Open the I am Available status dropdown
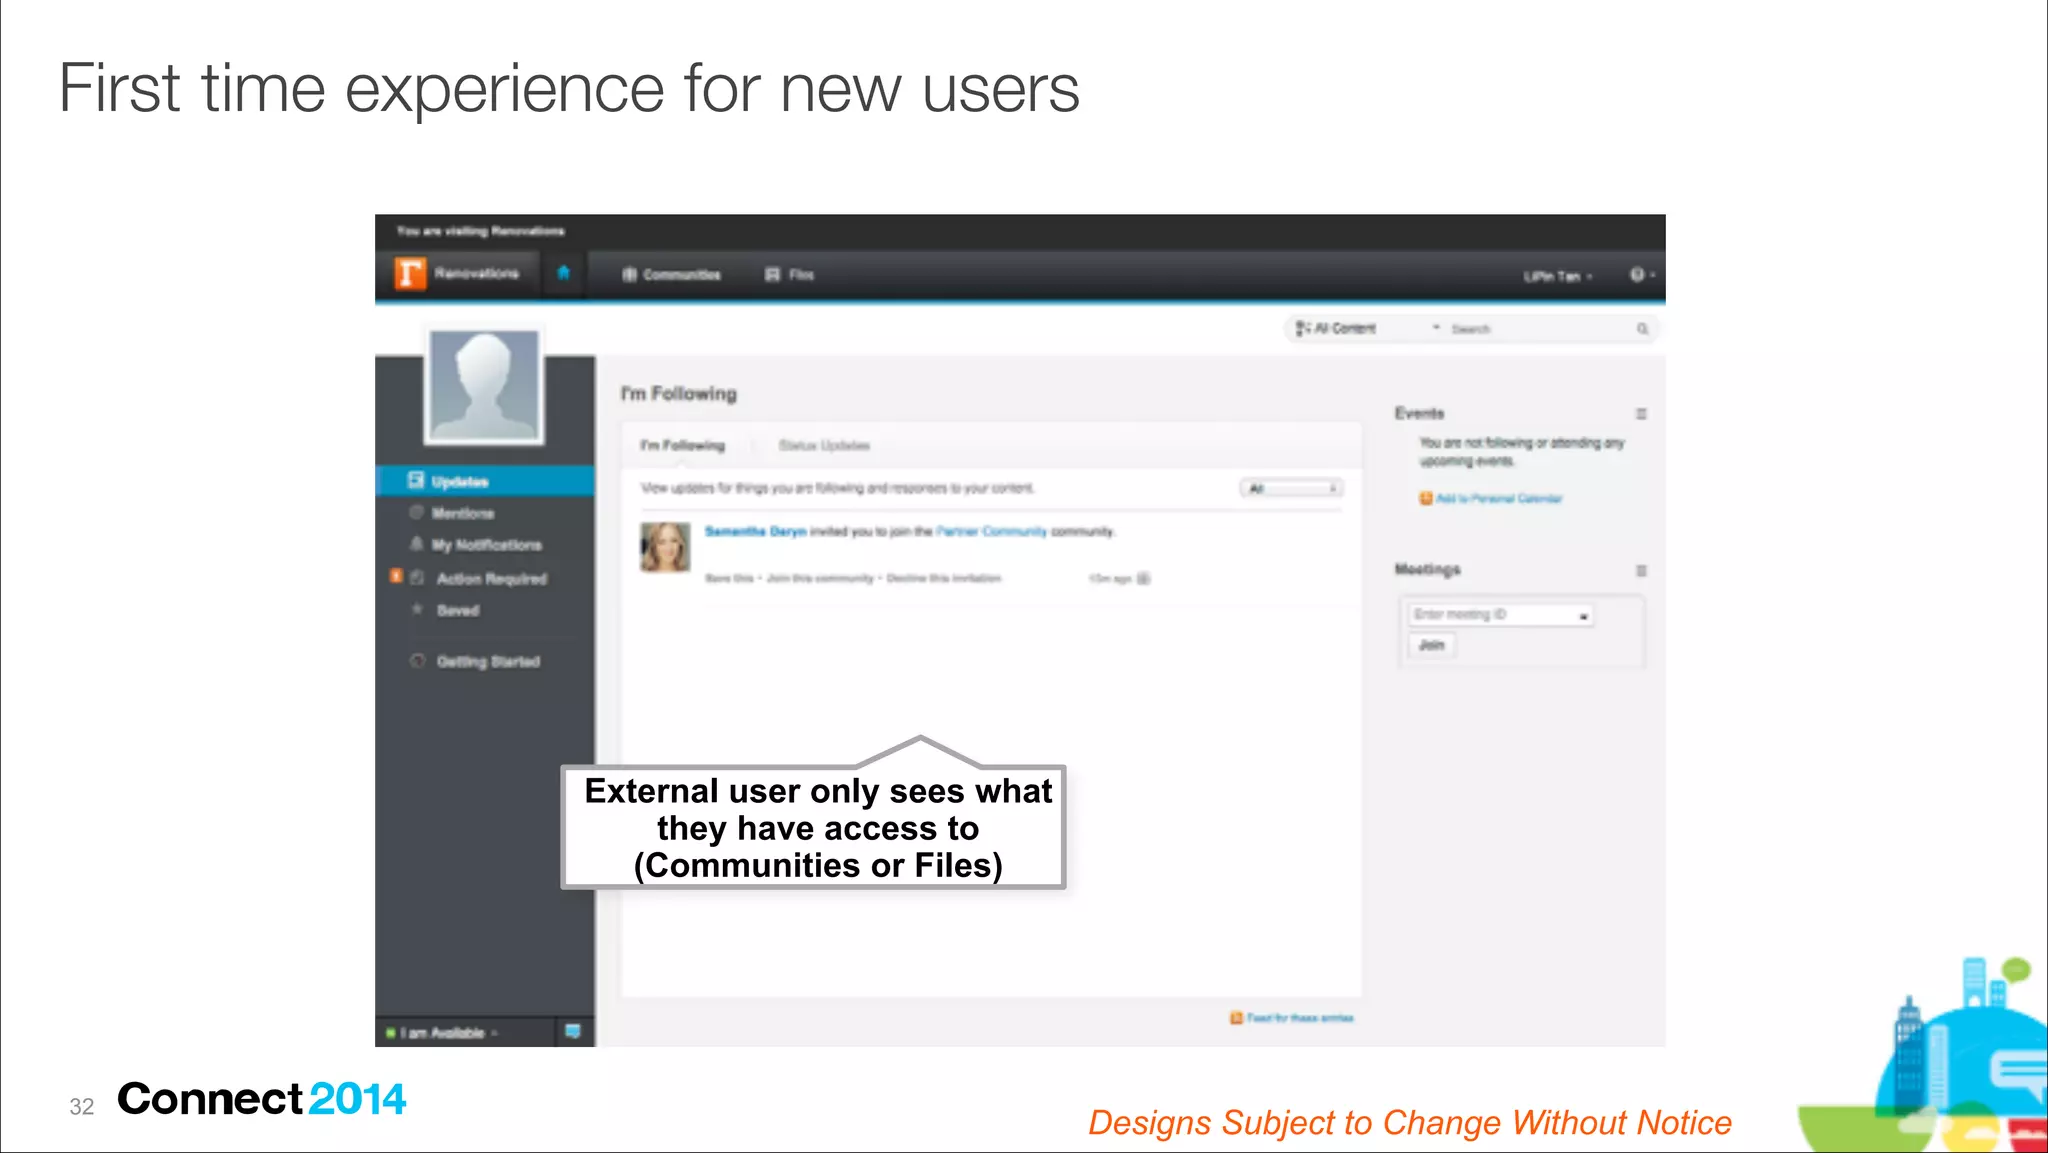Viewport: 2048px width, 1153px height. coord(443,1033)
